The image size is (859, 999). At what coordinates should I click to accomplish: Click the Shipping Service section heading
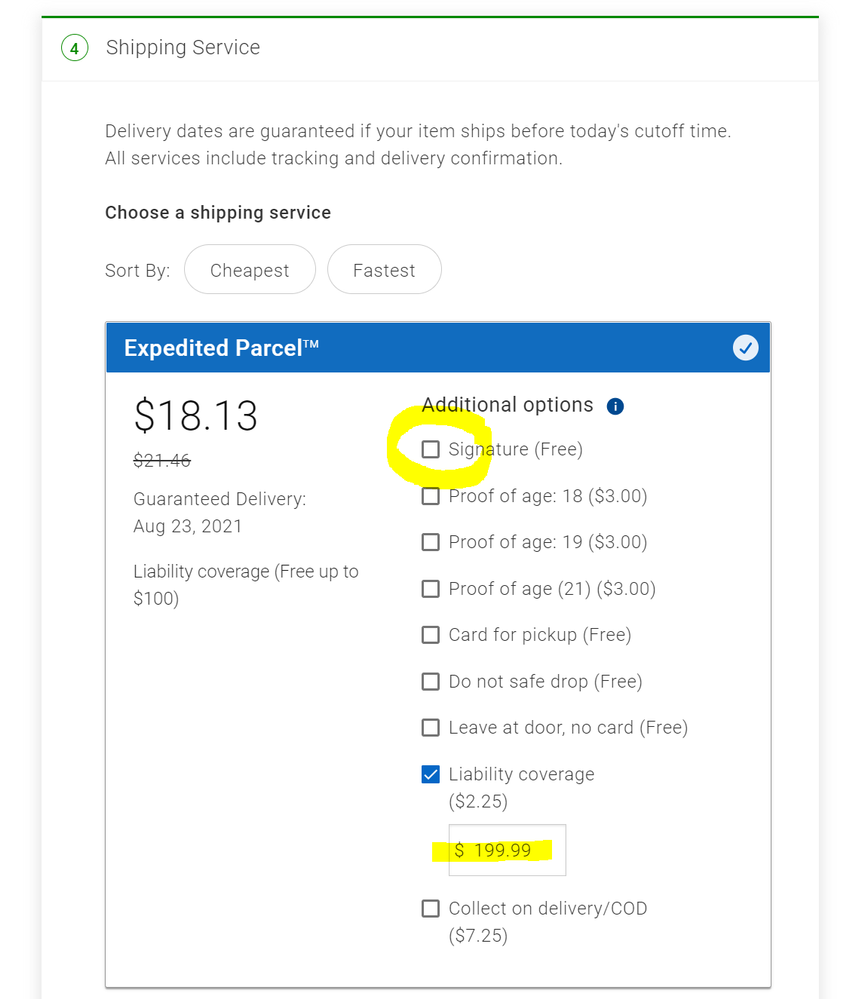(183, 47)
